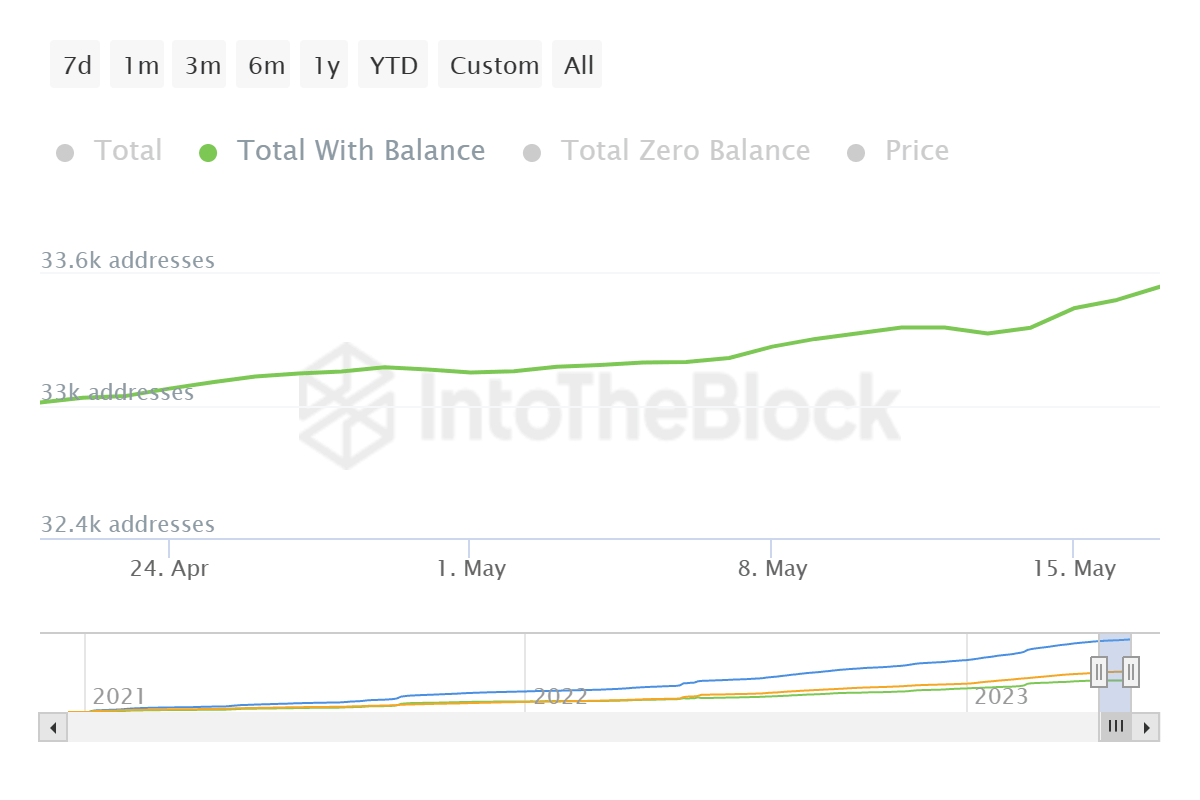1200x800 pixels.
Task: Pick the 1y time range
Action: 326,66
